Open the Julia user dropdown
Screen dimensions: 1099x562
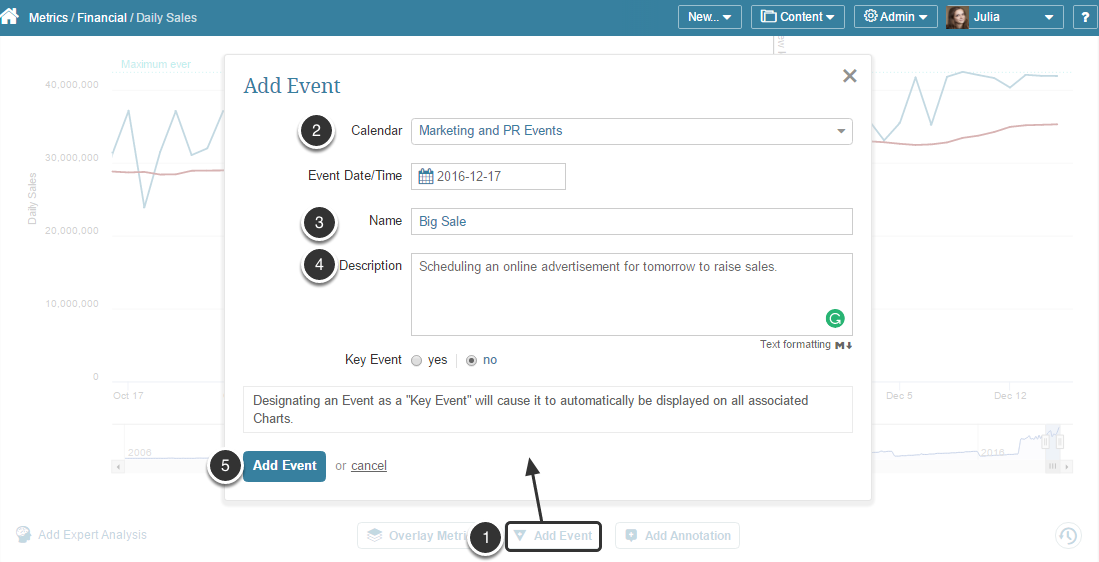pos(1004,17)
